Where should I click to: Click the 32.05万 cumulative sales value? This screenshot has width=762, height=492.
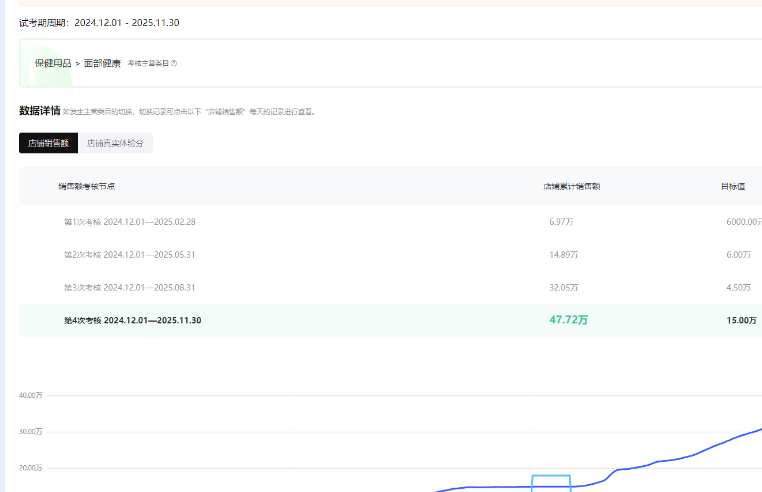point(565,287)
